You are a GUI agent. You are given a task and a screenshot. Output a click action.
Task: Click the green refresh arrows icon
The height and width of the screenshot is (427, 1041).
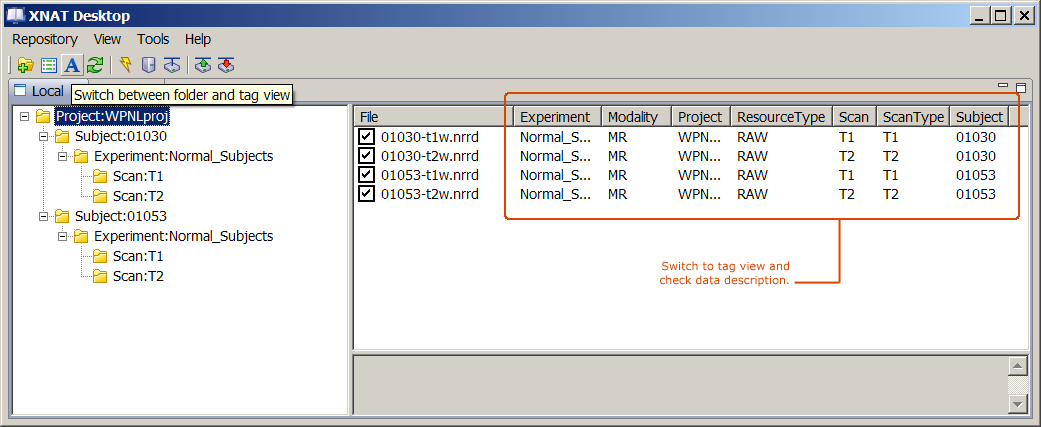pos(94,65)
